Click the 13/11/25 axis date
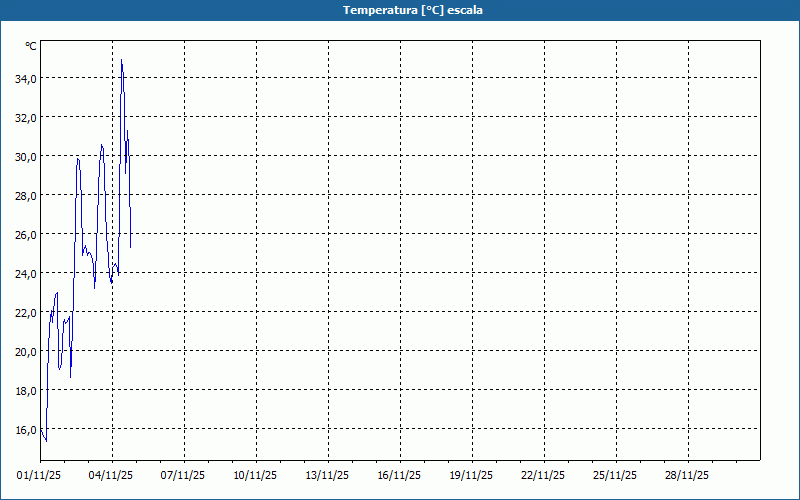Image resolution: width=800 pixels, height=500 pixels. tap(328, 475)
